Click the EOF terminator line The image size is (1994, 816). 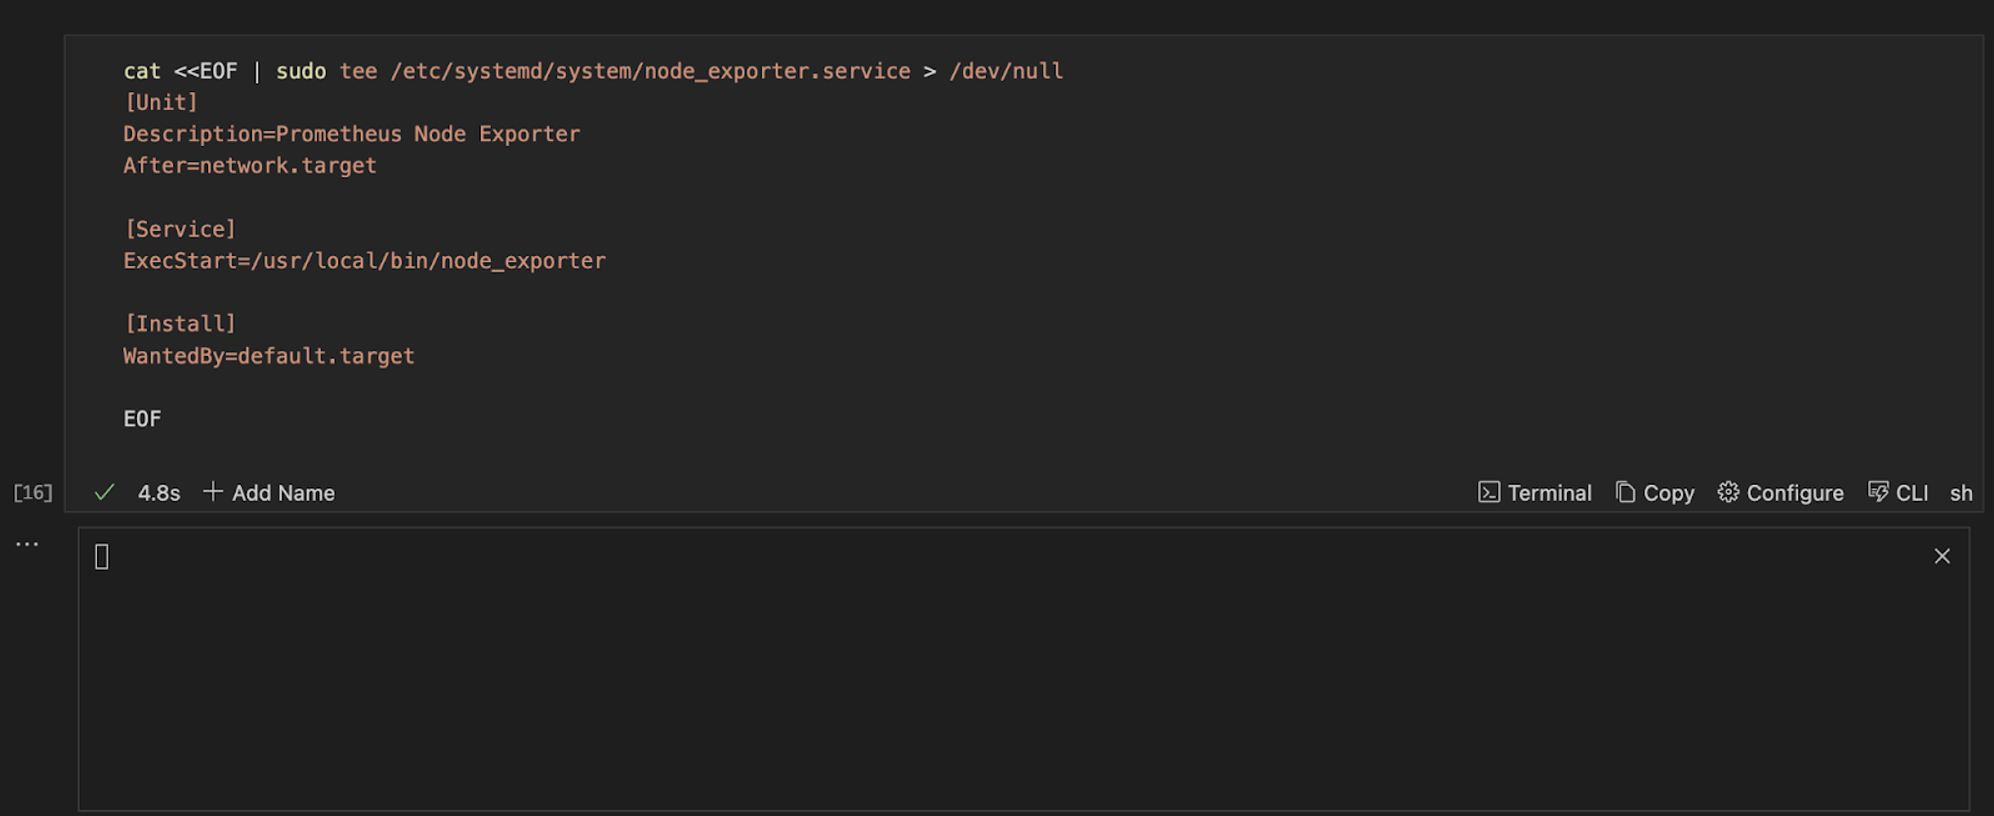[x=142, y=418]
